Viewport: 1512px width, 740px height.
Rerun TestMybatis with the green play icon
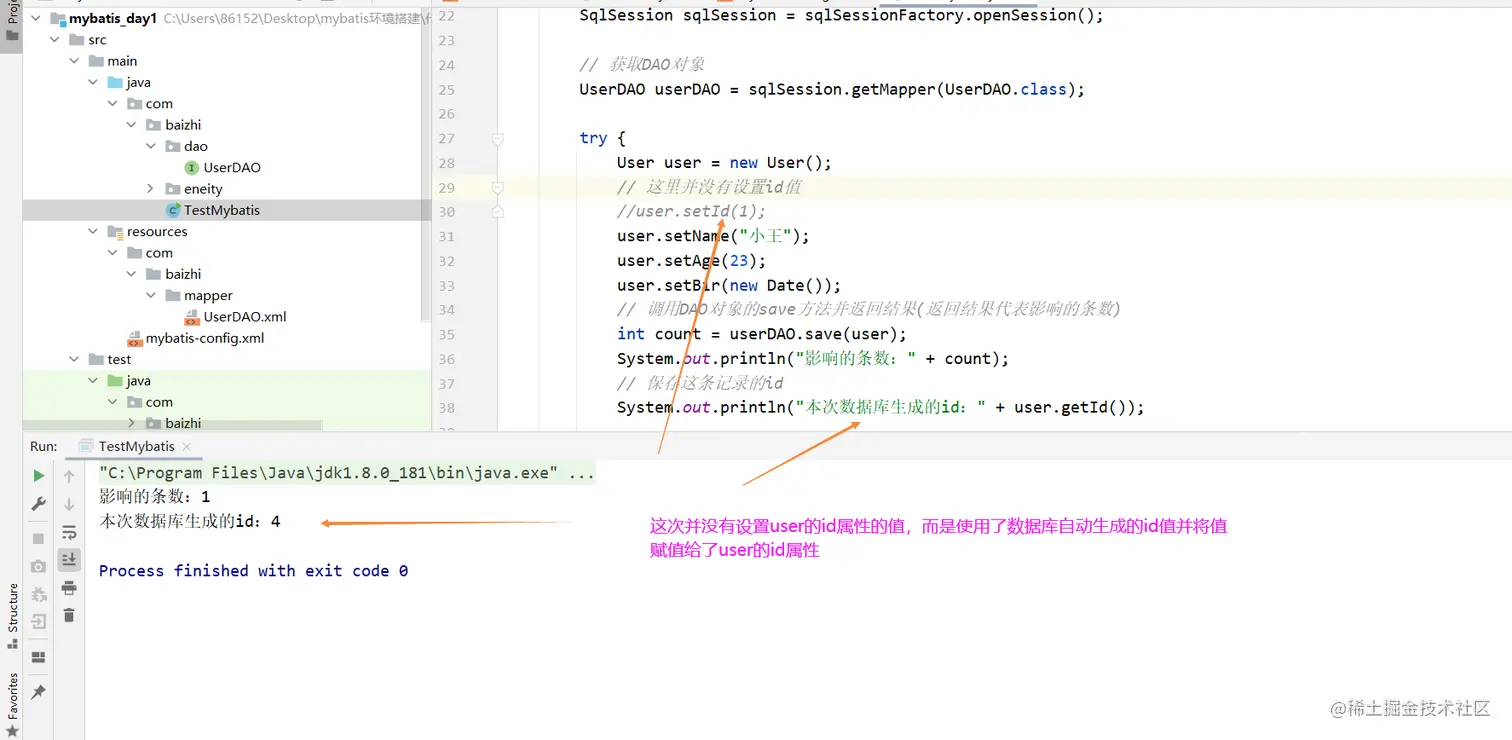coord(39,476)
